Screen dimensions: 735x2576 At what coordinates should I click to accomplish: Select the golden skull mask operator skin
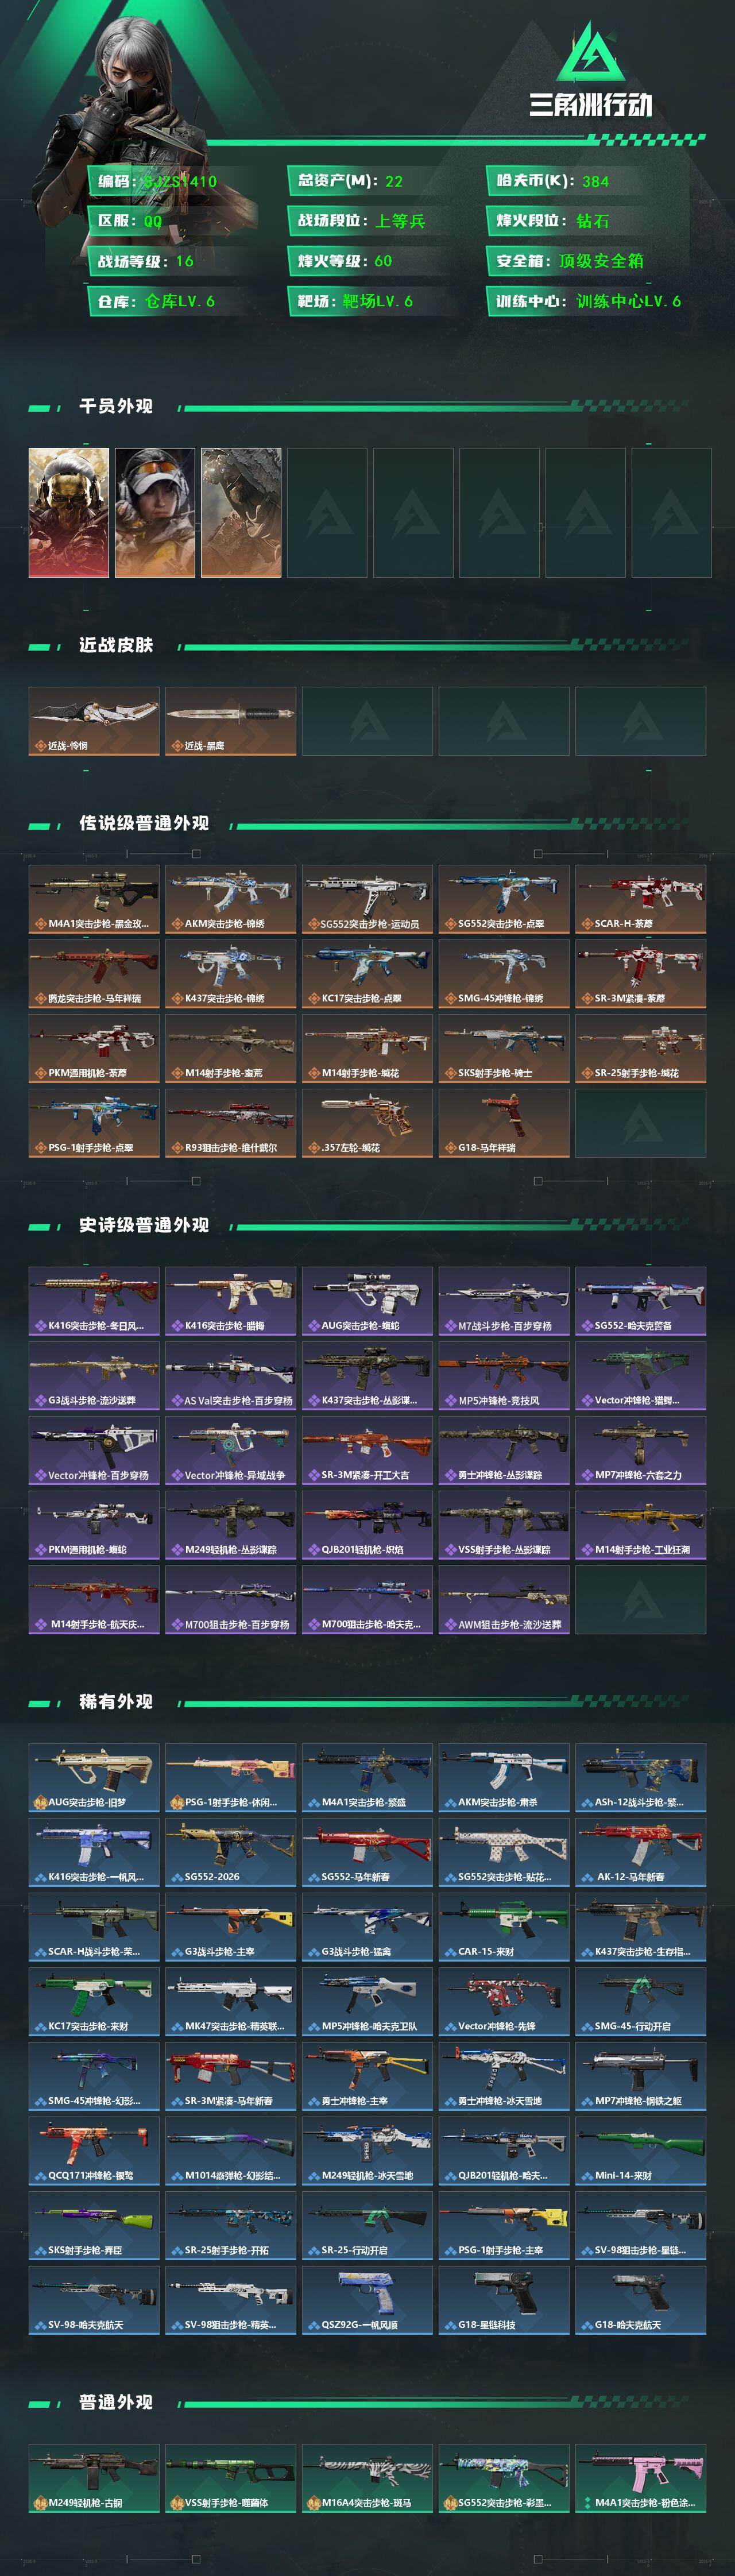[x=69, y=512]
